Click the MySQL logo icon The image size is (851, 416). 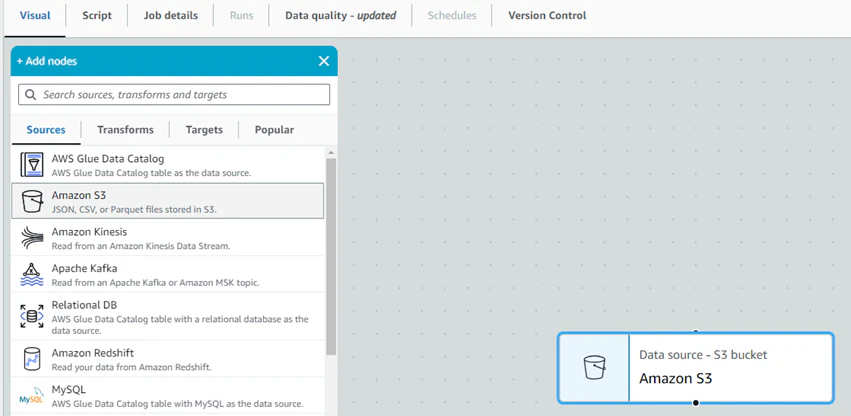tap(31, 396)
